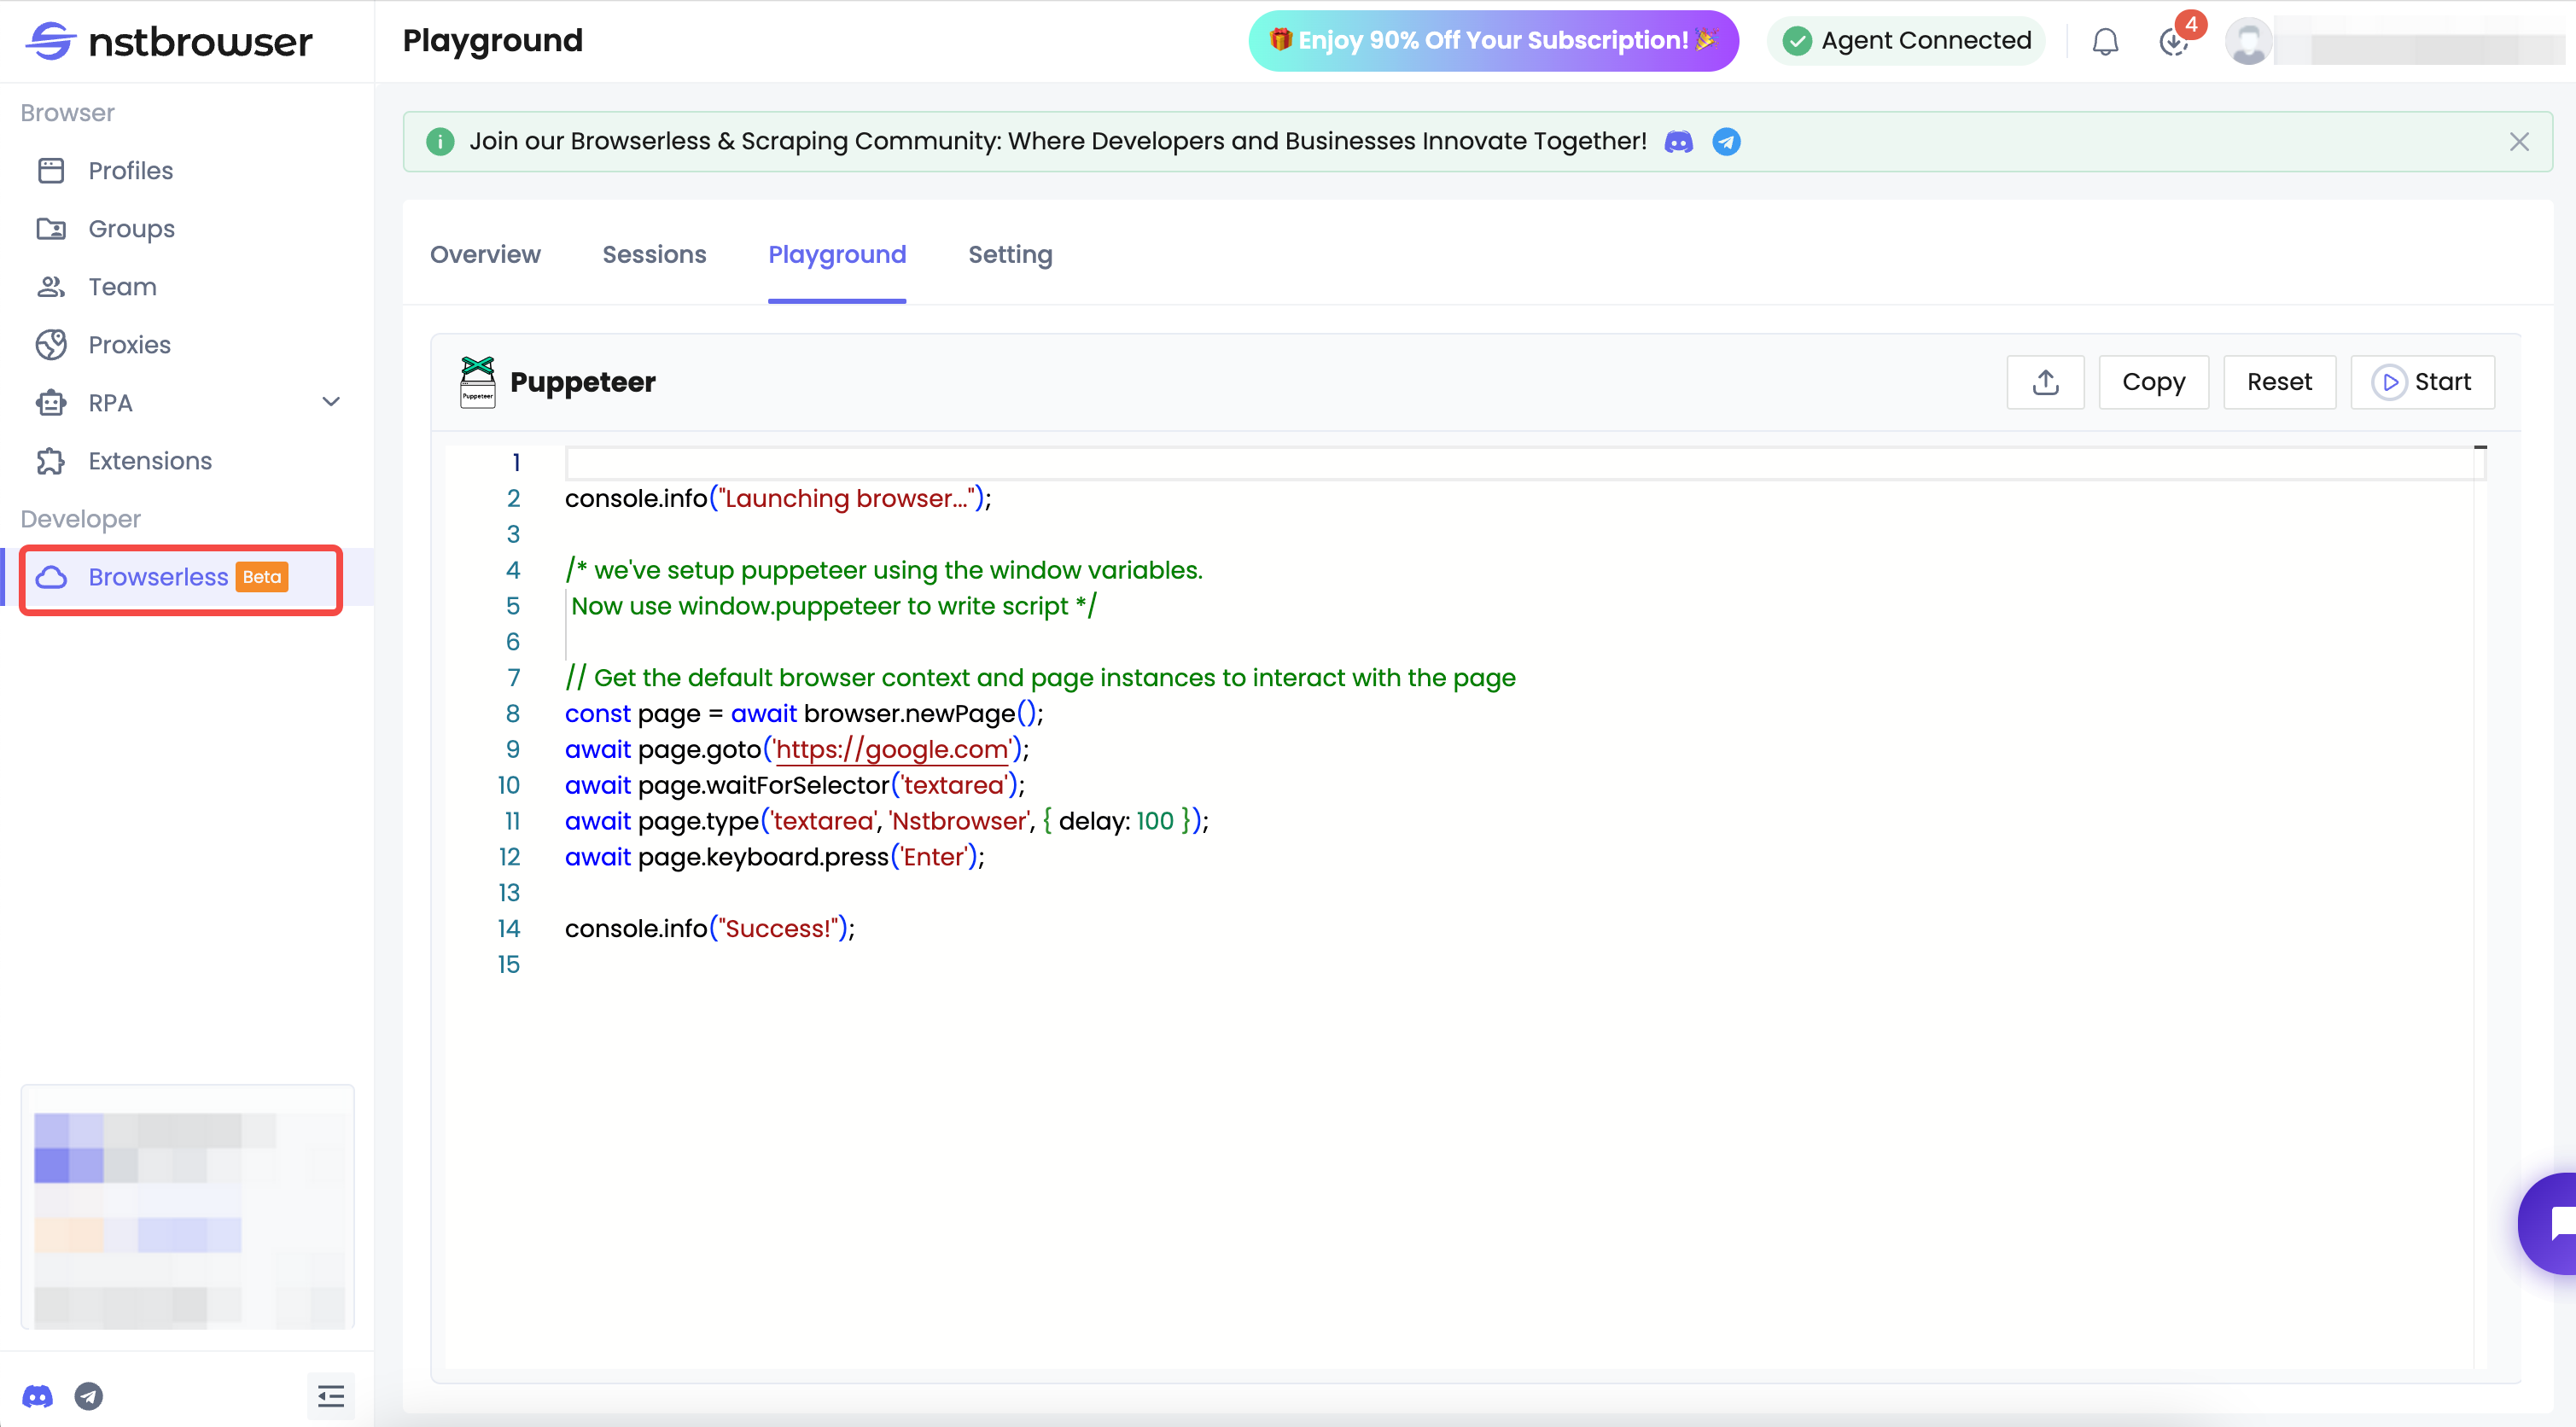
Task: Switch to the Setting tab
Action: (x=1010, y=255)
